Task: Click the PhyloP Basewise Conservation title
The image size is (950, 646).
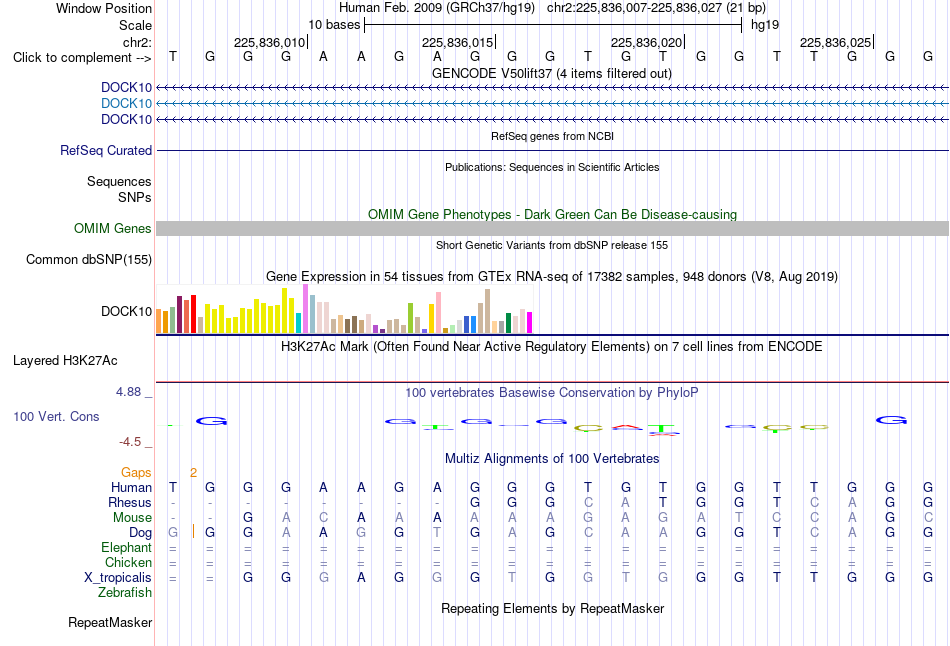Action: pyautogui.click(x=552, y=393)
